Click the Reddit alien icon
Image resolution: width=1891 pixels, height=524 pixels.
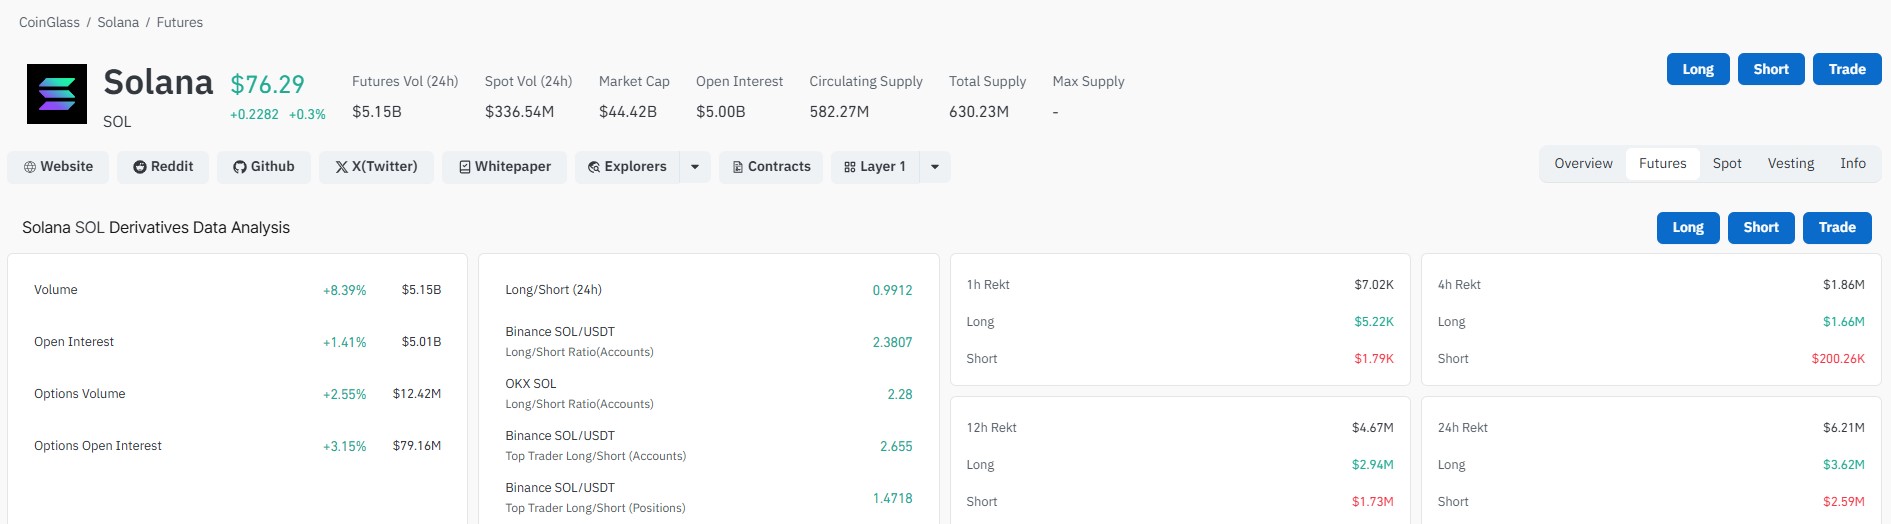click(140, 167)
